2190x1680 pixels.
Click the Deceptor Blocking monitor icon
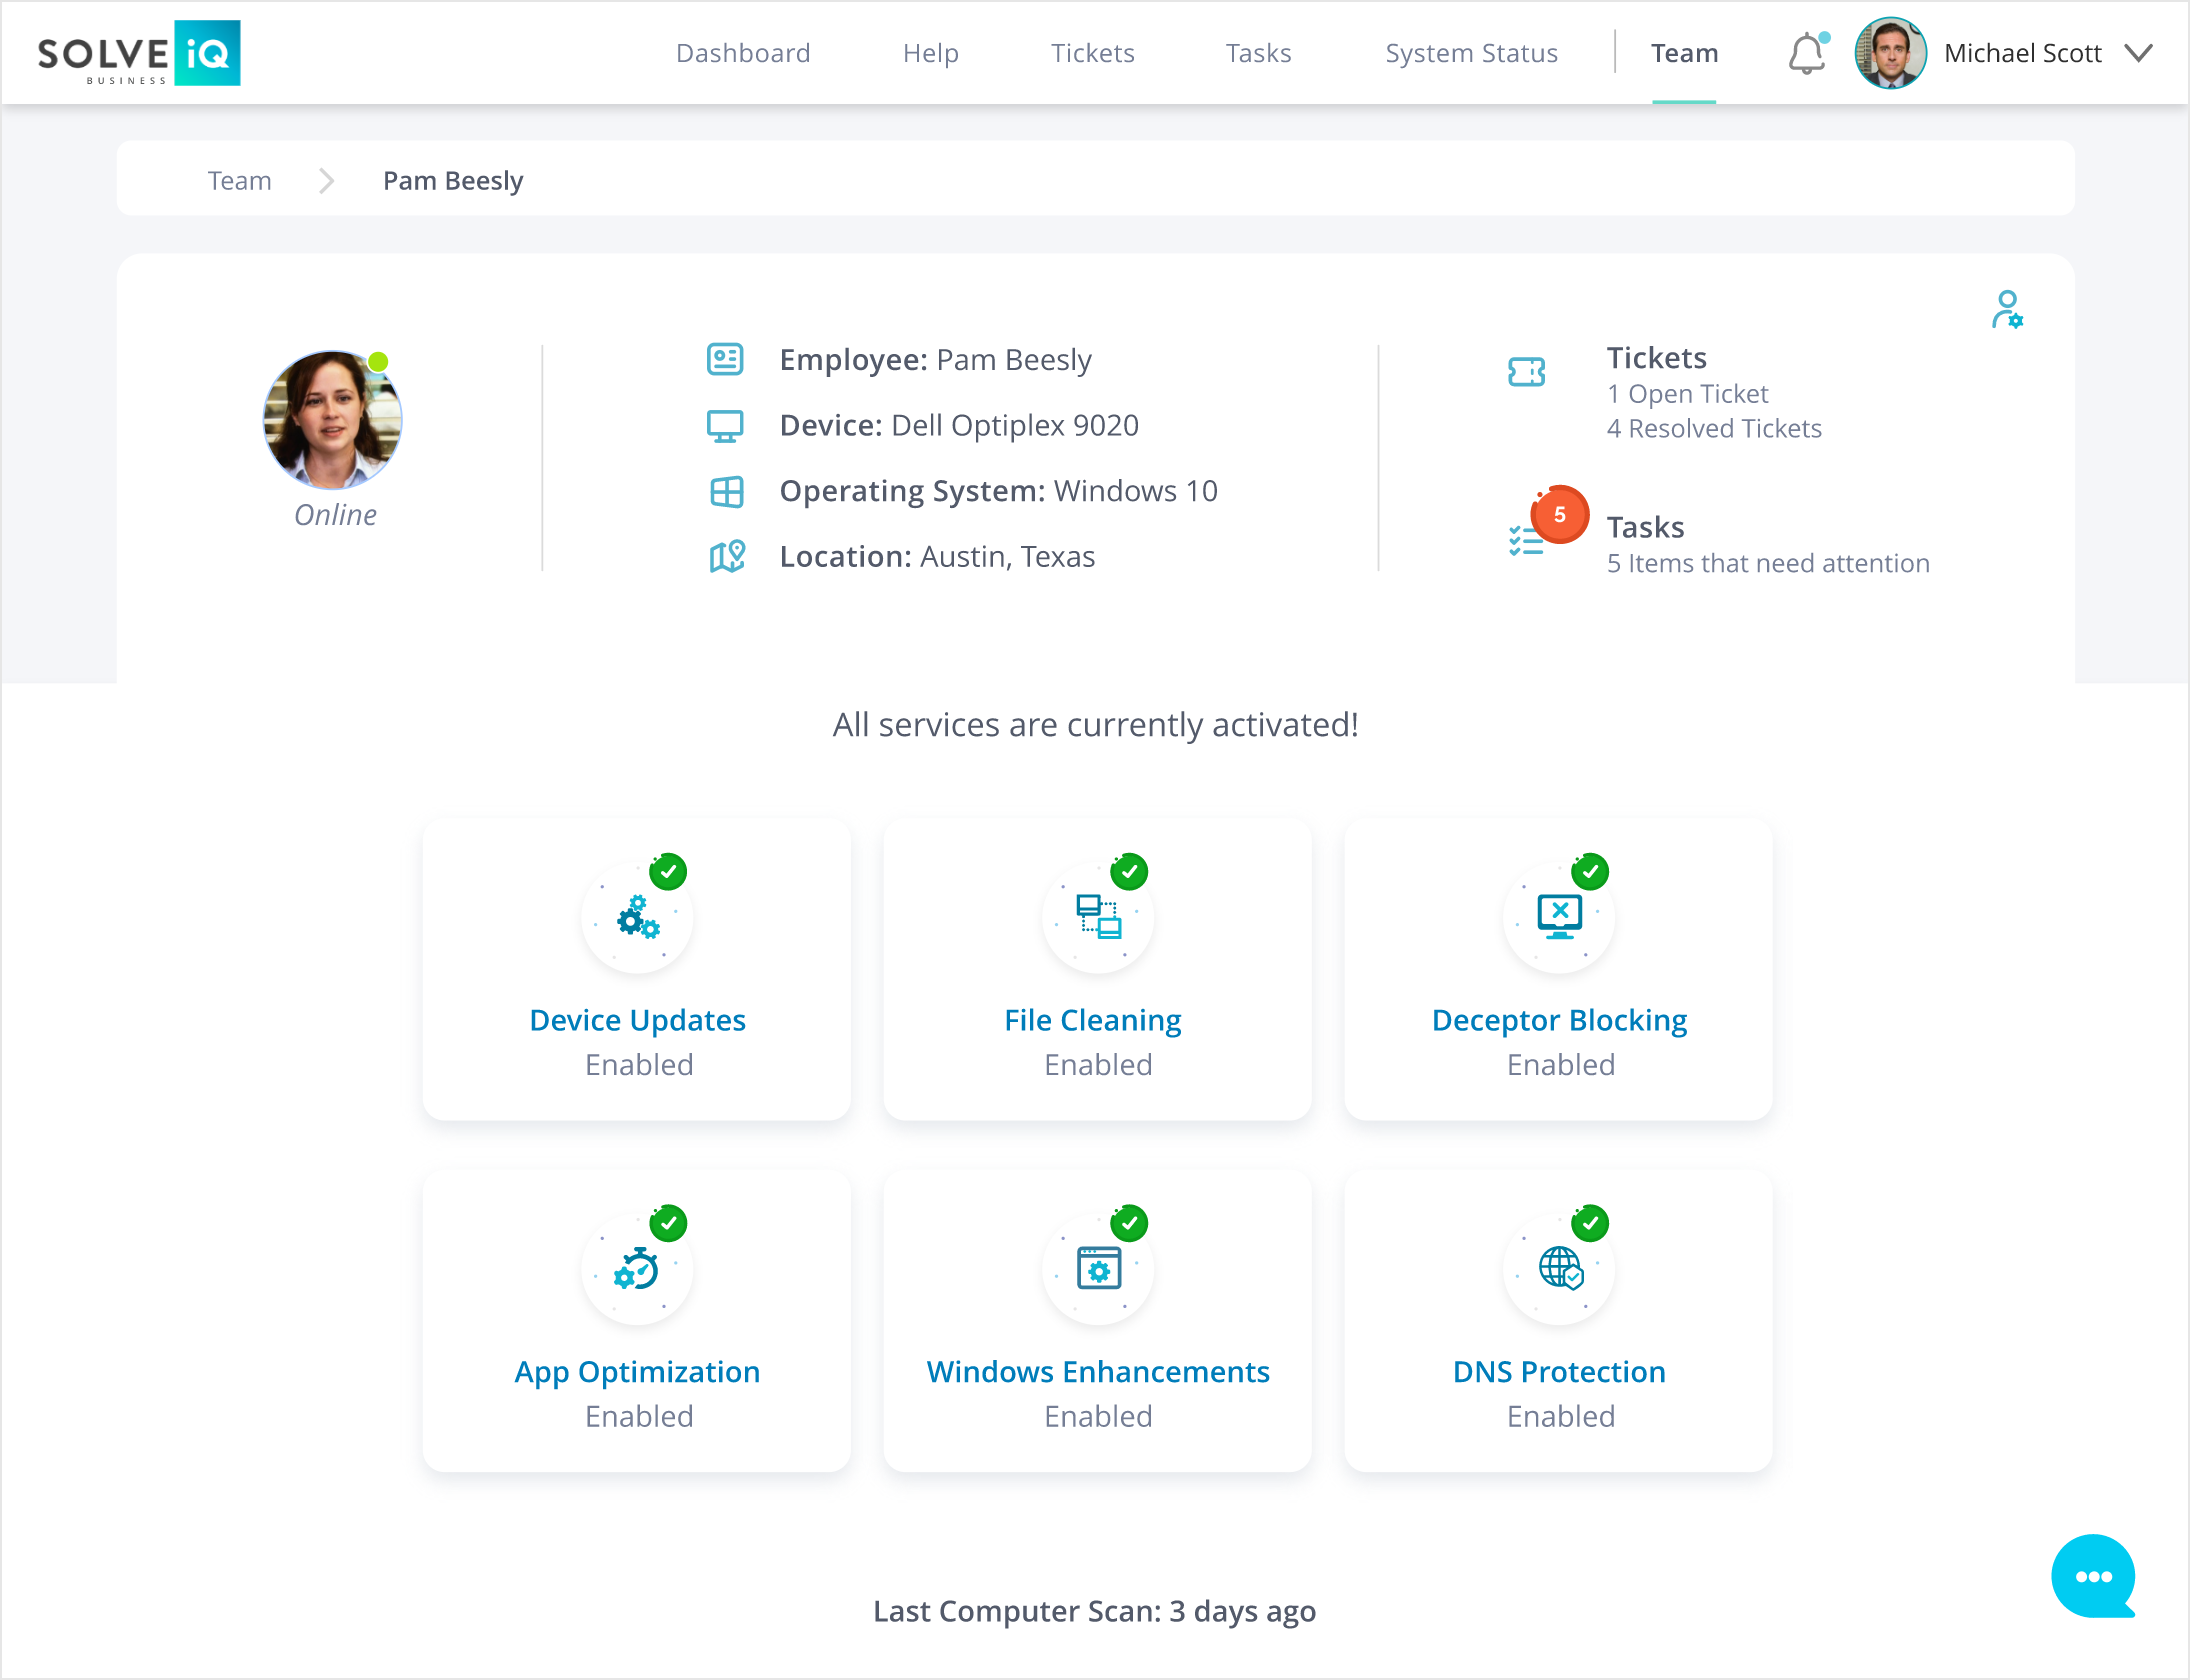(x=1559, y=917)
